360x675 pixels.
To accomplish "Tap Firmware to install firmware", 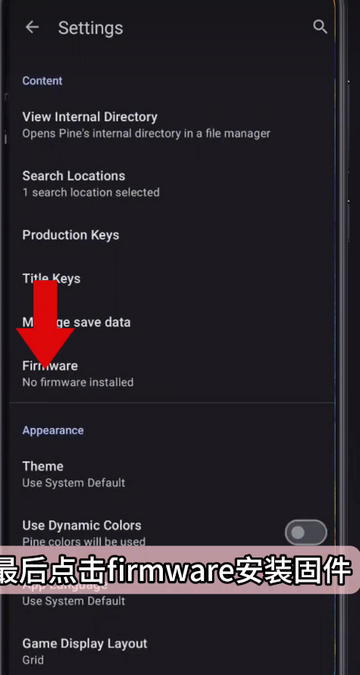I will coord(172,374).
